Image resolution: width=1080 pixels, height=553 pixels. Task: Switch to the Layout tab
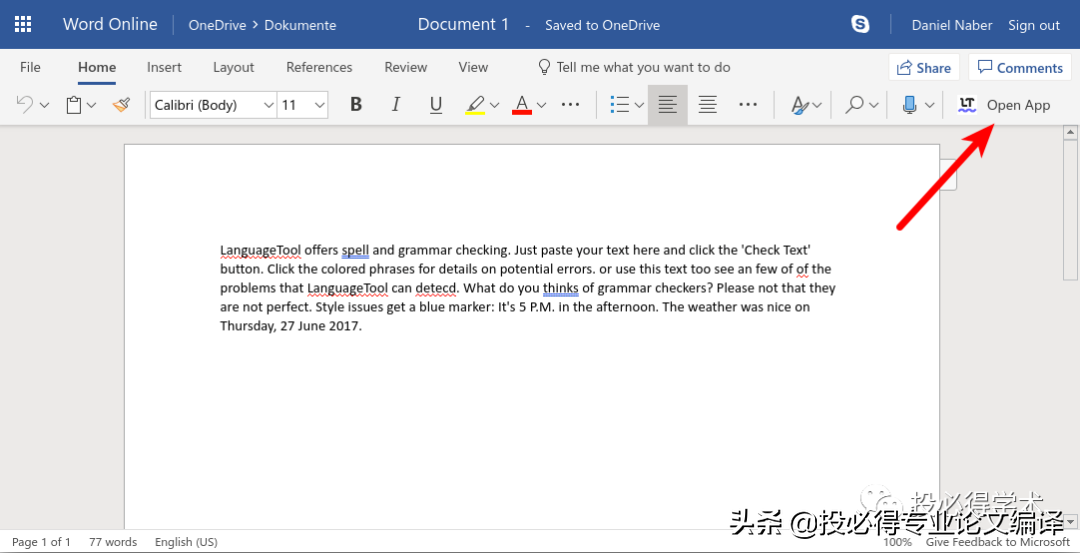tap(233, 67)
